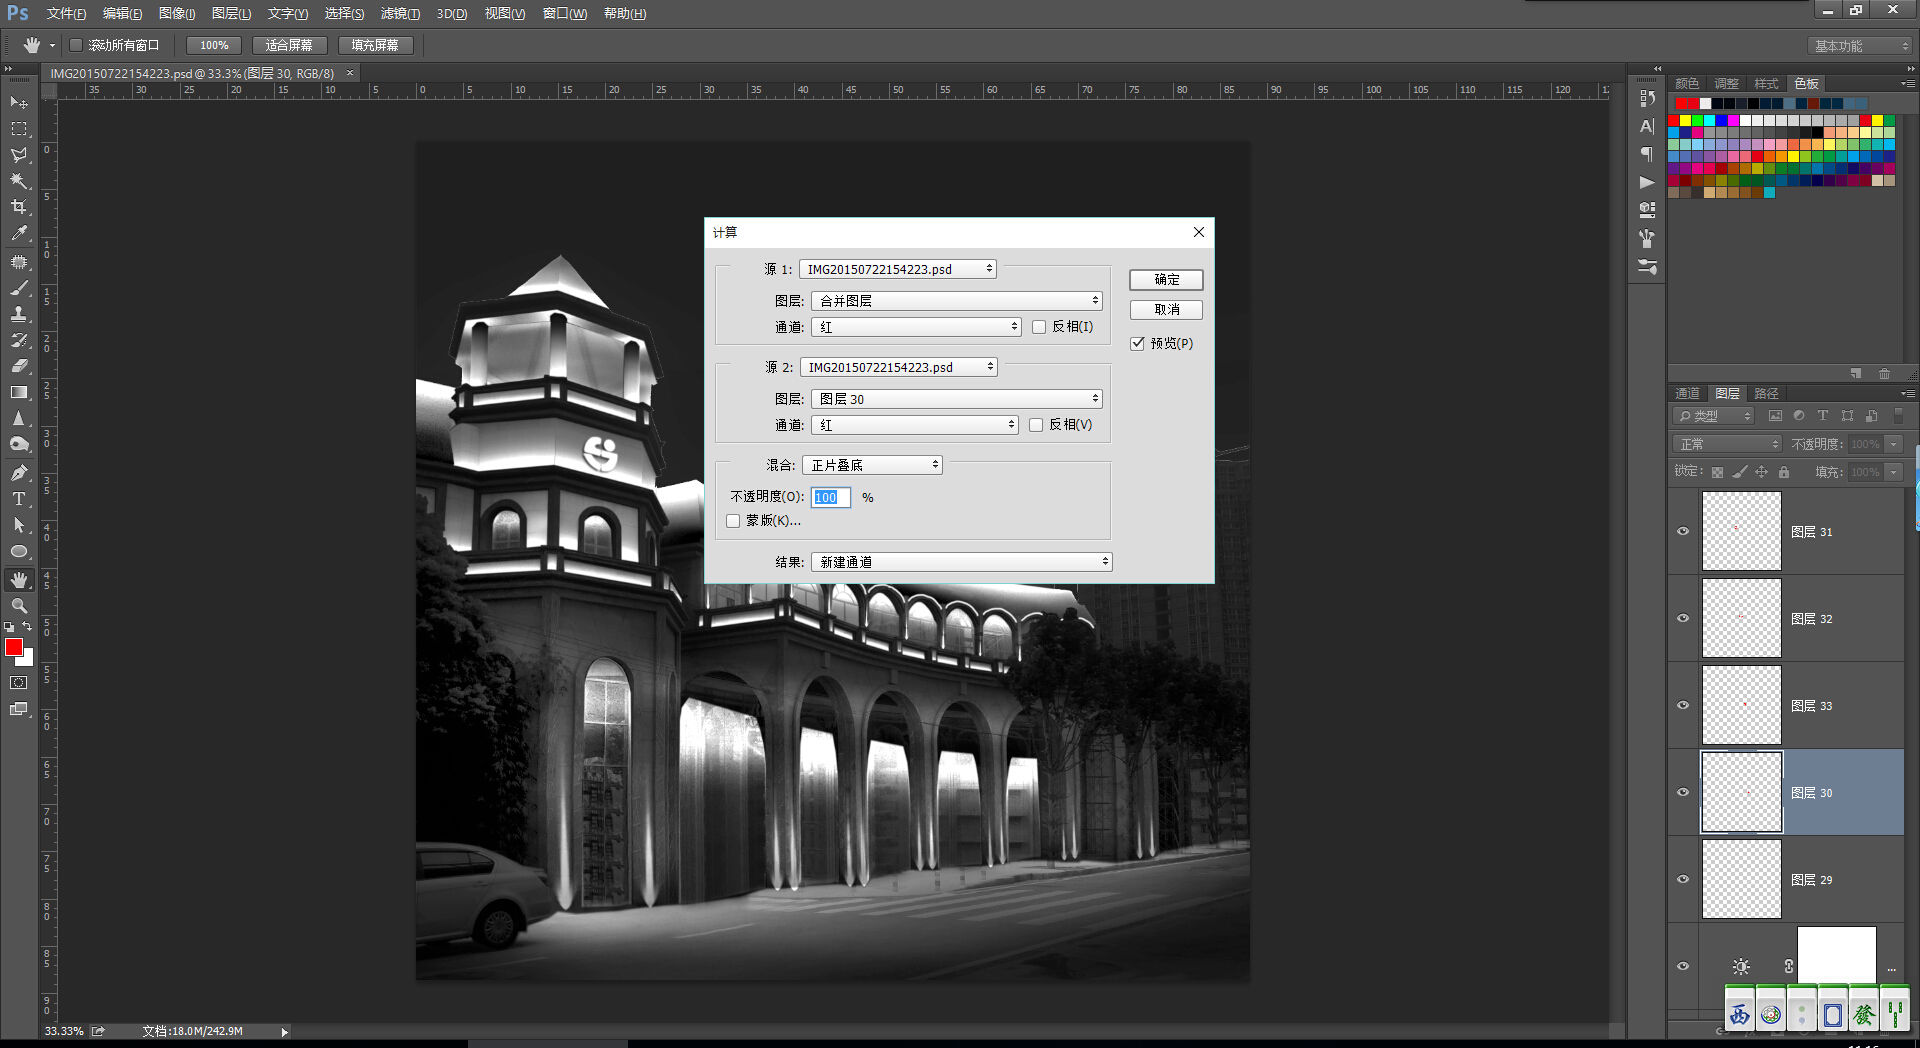The image size is (1920, 1048).
Task: Open the History panel icon
Action: [x=1647, y=98]
